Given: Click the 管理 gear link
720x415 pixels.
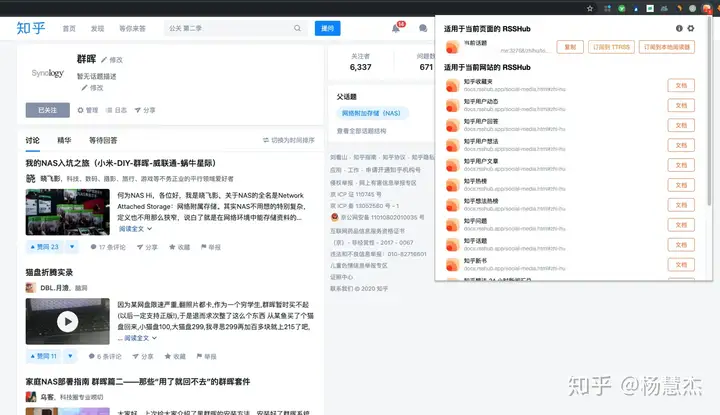Looking at the screenshot, I should (x=88, y=110).
